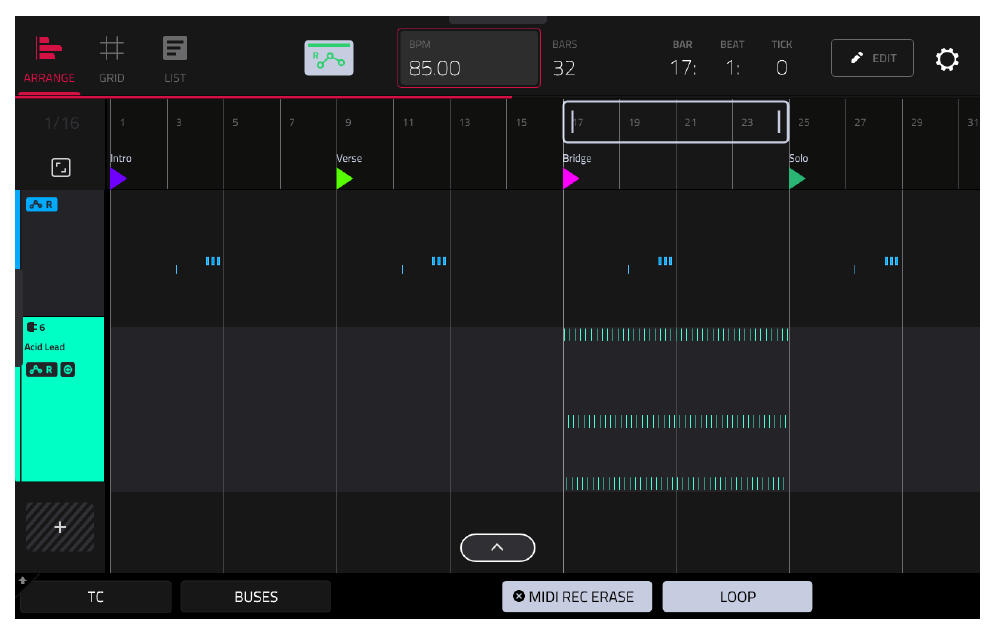The height and width of the screenshot is (636, 996).
Task: Open the LIST view tab
Action: point(175,61)
